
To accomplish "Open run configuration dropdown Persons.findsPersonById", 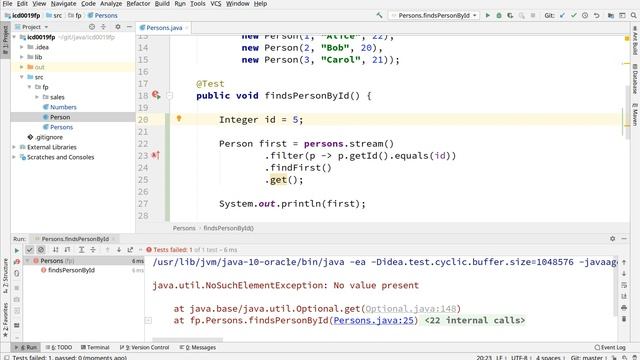I will coord(434,15).
